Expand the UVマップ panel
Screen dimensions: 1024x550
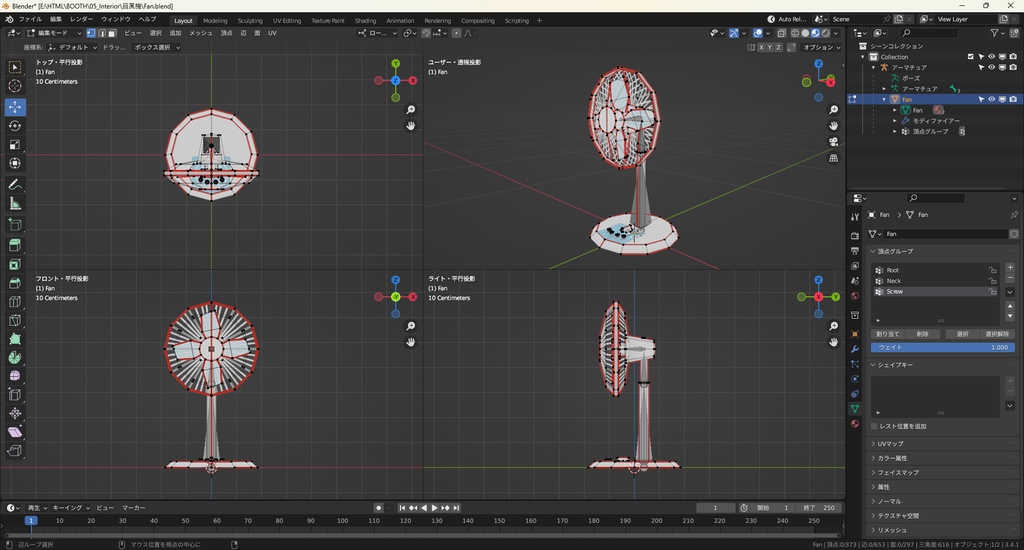(888, 443)
